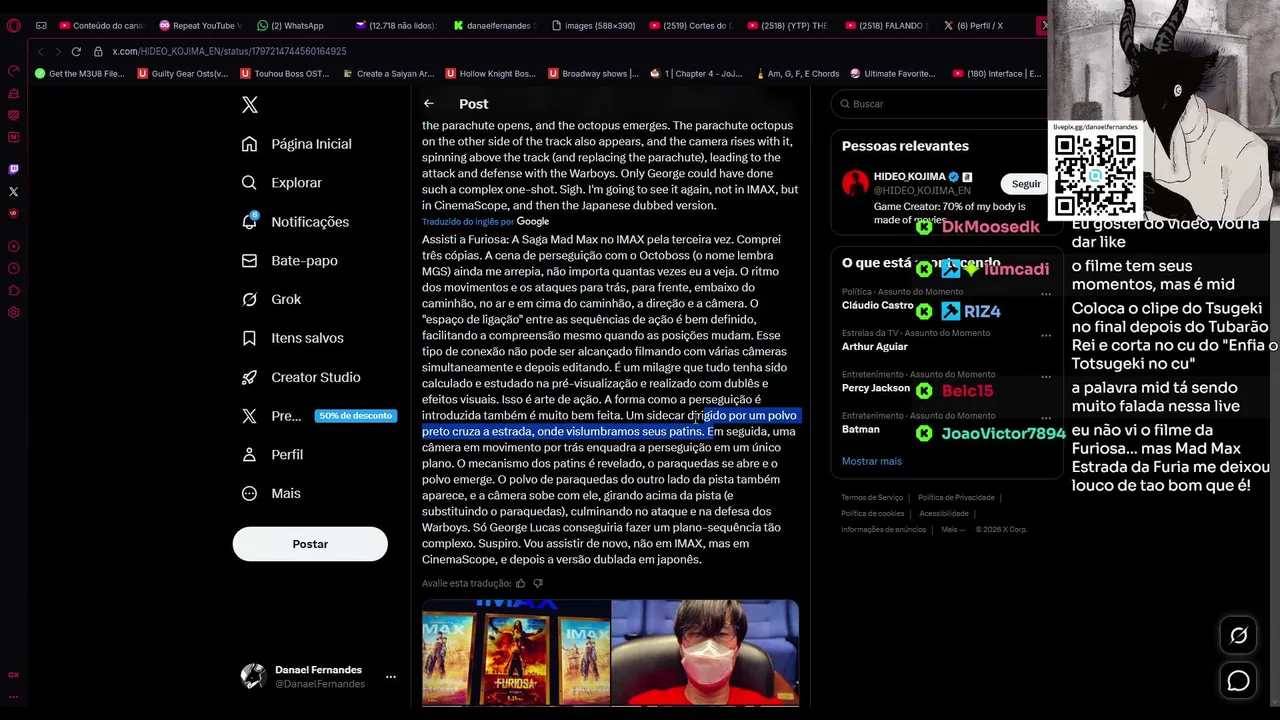Switch to the images (588×390) tab
1280x720 pixels.
click(x=592, y=26)
